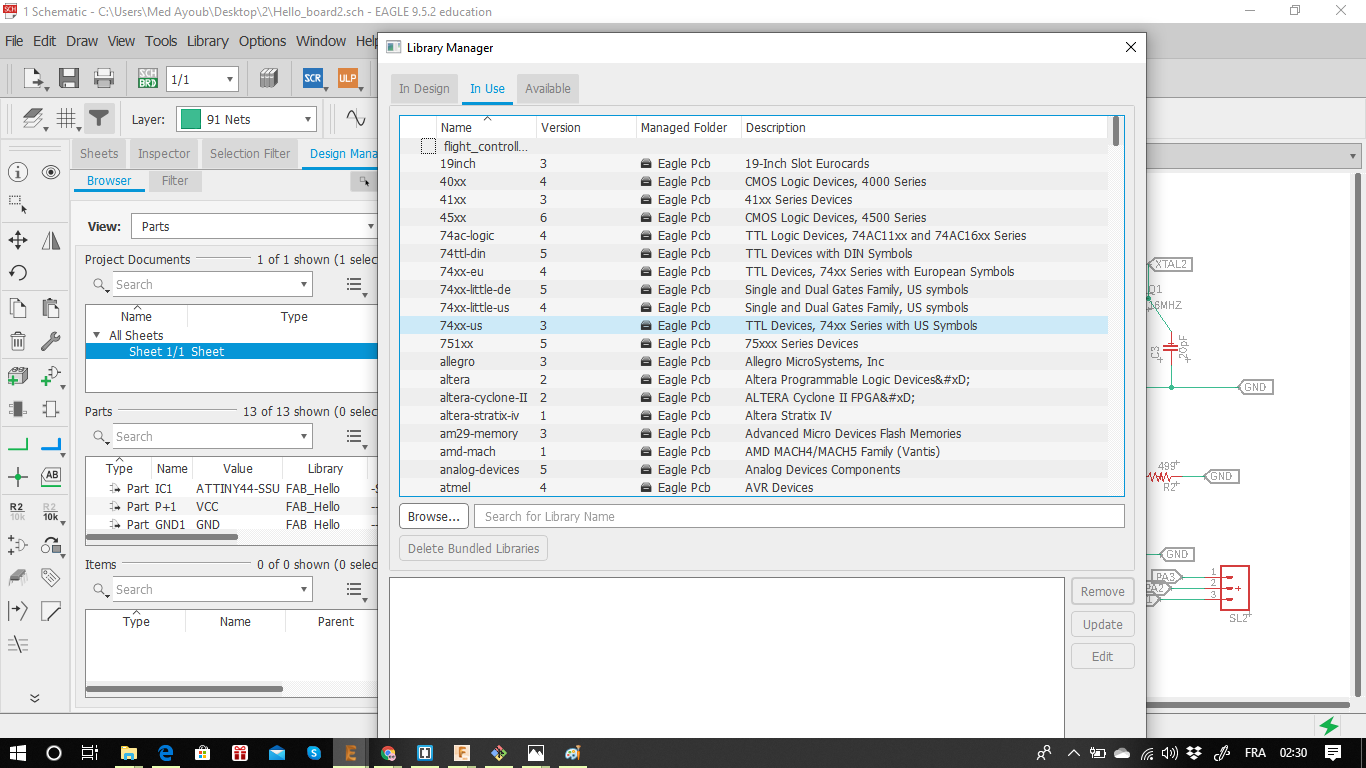Image resolution: width=1366 pixels, height=768 pixels.
Task: Select the Tag attribute tool
Action: pos(51,578)
